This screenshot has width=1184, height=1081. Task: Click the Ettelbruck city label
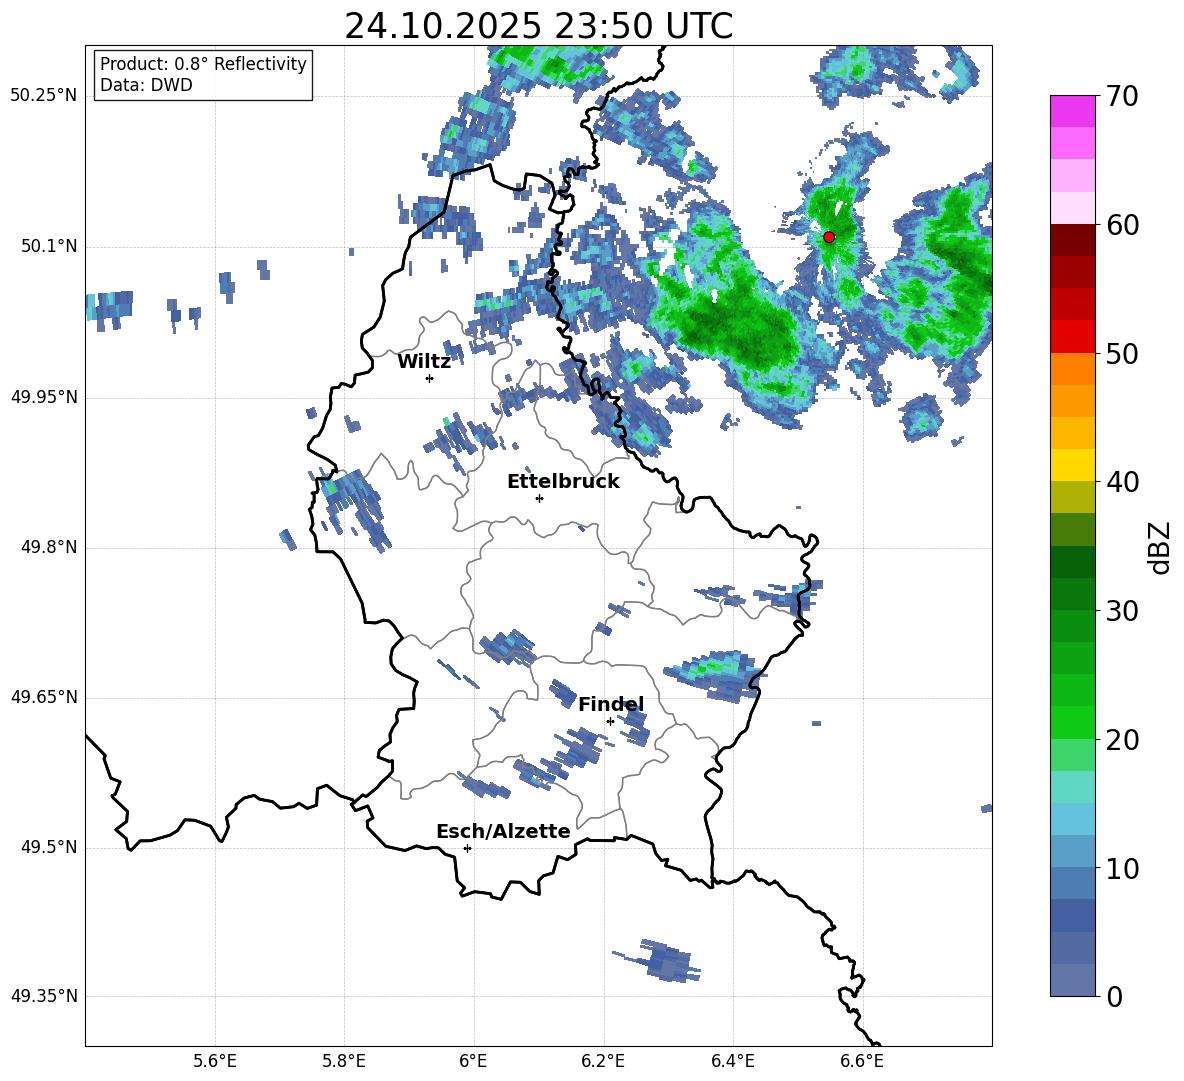563,482
